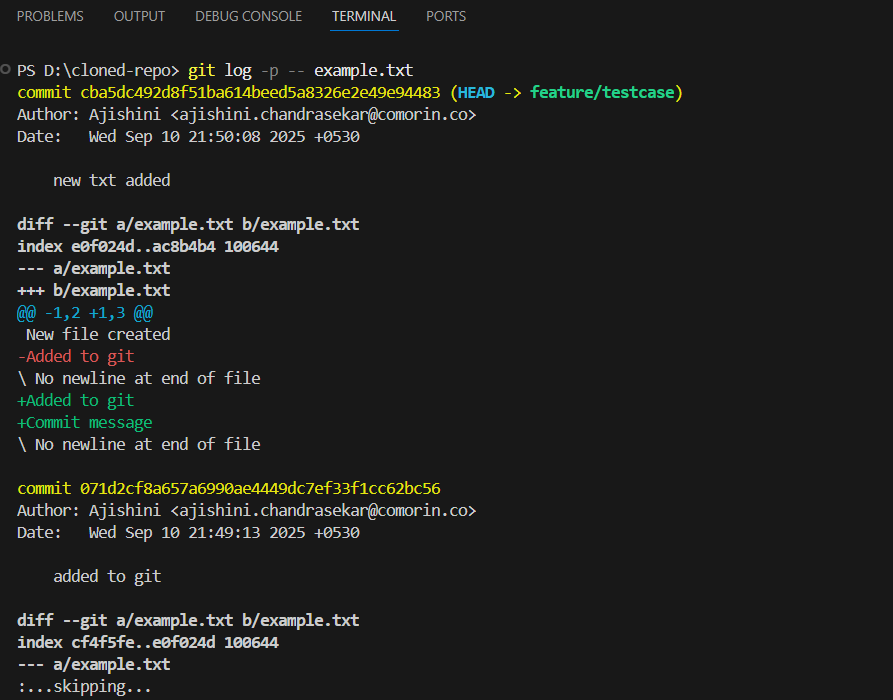Click the red removed line '-Added to git'
Viewport: 893px width, 700px height.
(76, 356)
